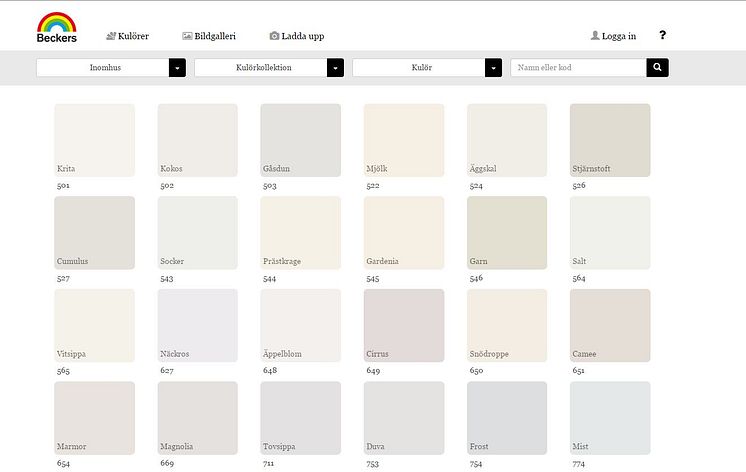Open the Kulörkollektion dropdown
This screenshot has height=472, width=746.
[269, 68]
